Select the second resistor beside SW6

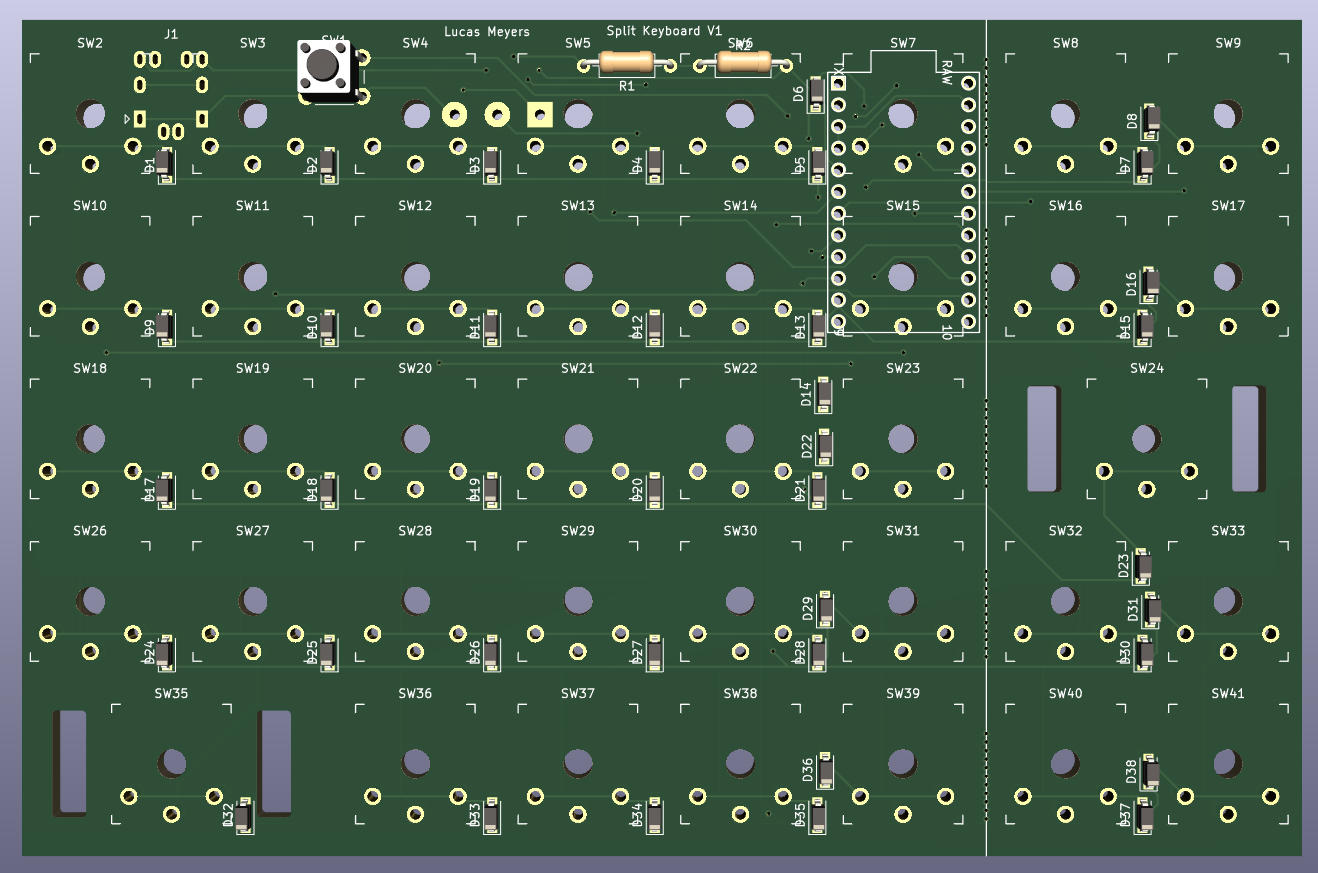(x=743, y=62)
